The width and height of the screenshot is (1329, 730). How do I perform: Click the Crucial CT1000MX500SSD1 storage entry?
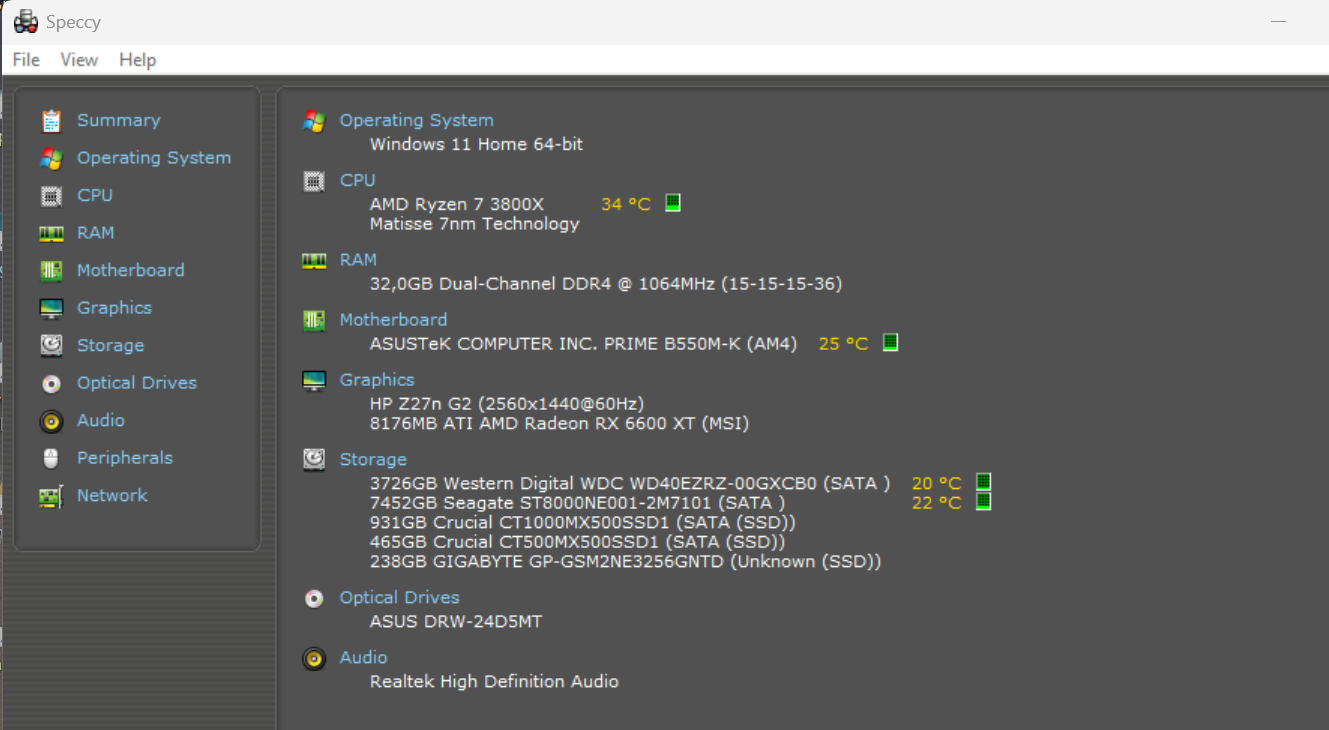point(583,522)
